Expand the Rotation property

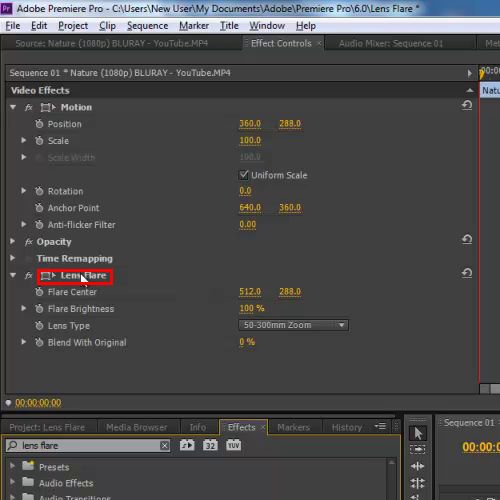click(x=23, y=191)
